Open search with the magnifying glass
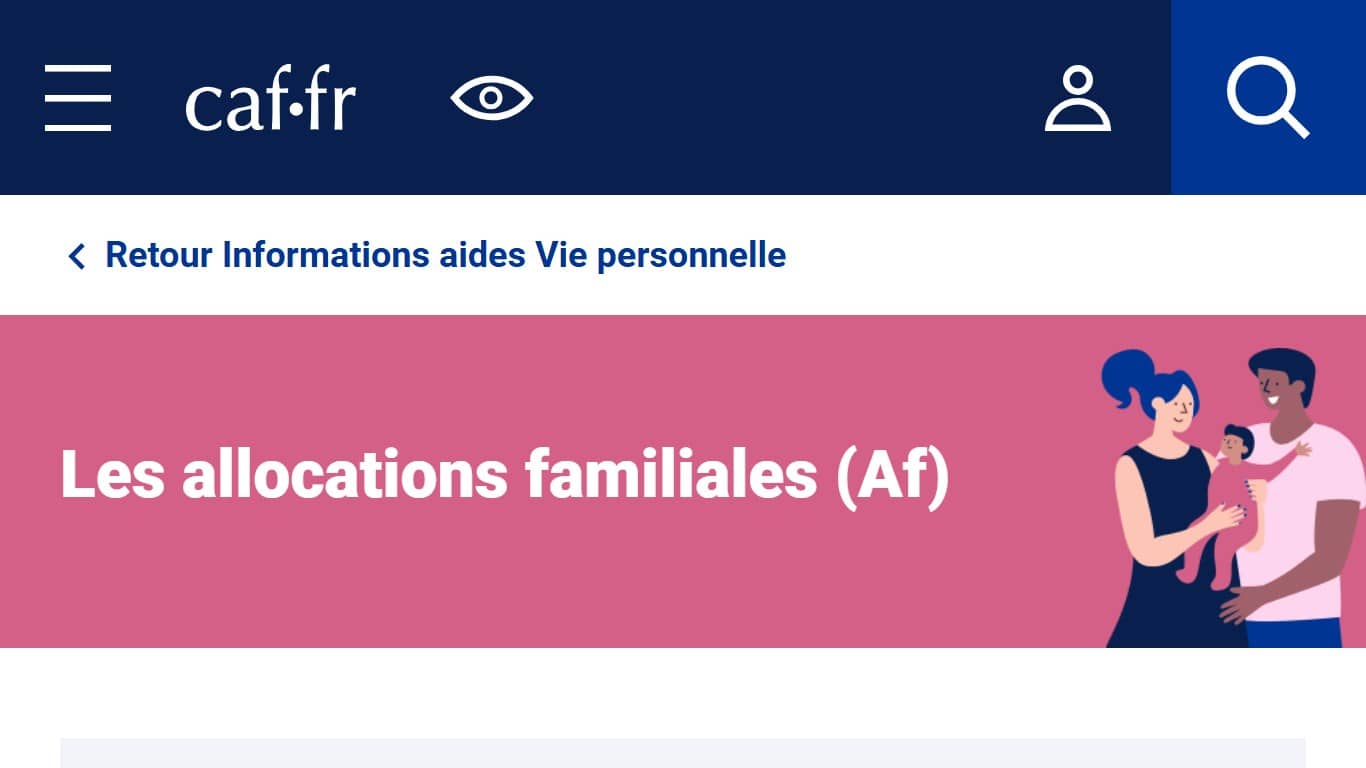 tap(1267, 98)
